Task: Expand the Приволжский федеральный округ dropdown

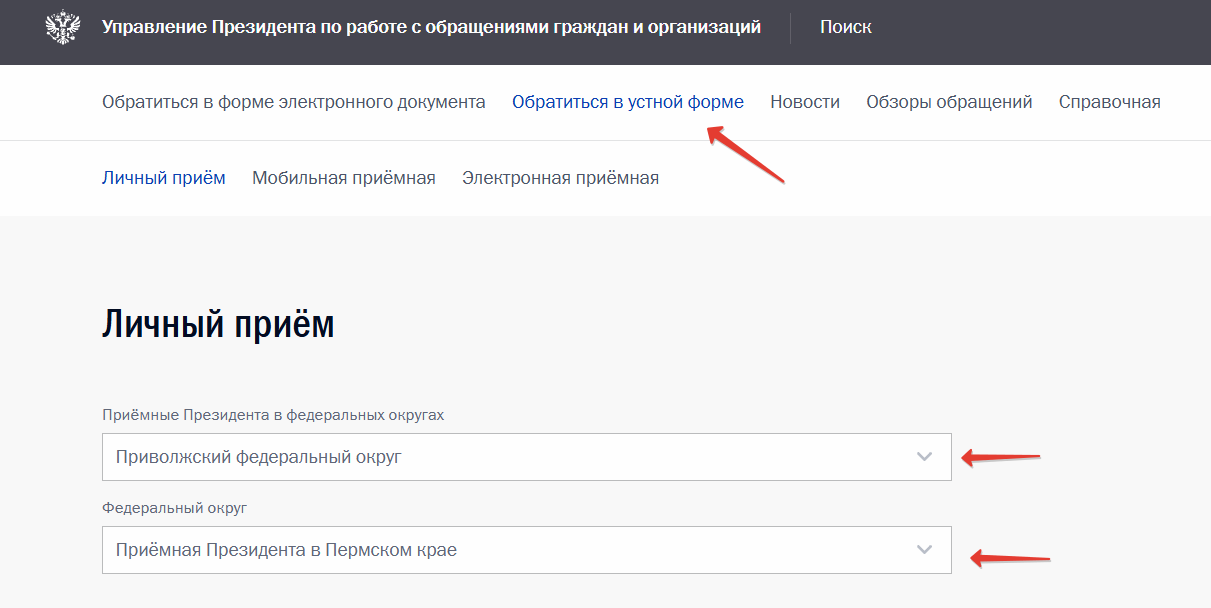Action: coord(527,457)
